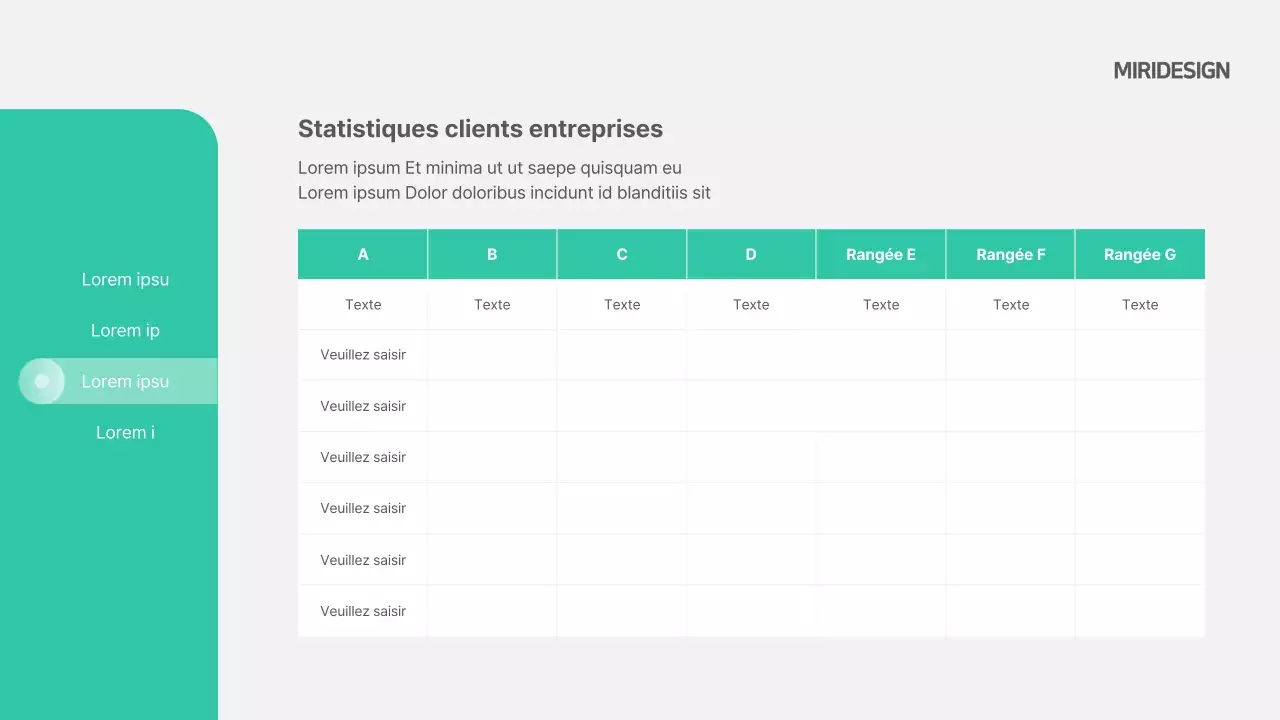Select the last Veuillez saisir cell
This screenshot has width=1280, height=720.
tap(363, 611)
